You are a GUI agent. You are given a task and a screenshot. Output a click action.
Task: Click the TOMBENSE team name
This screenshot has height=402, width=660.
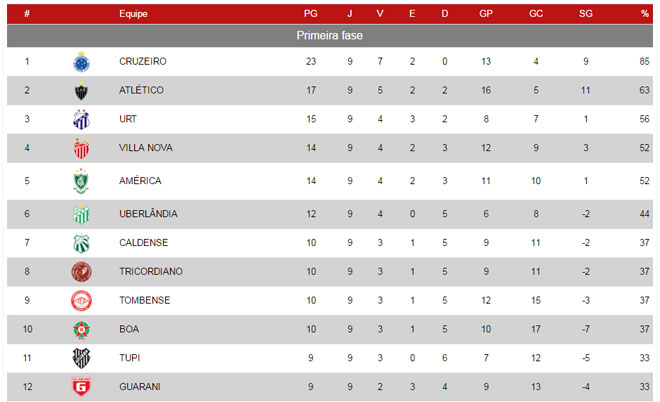[x=145, y=300]
